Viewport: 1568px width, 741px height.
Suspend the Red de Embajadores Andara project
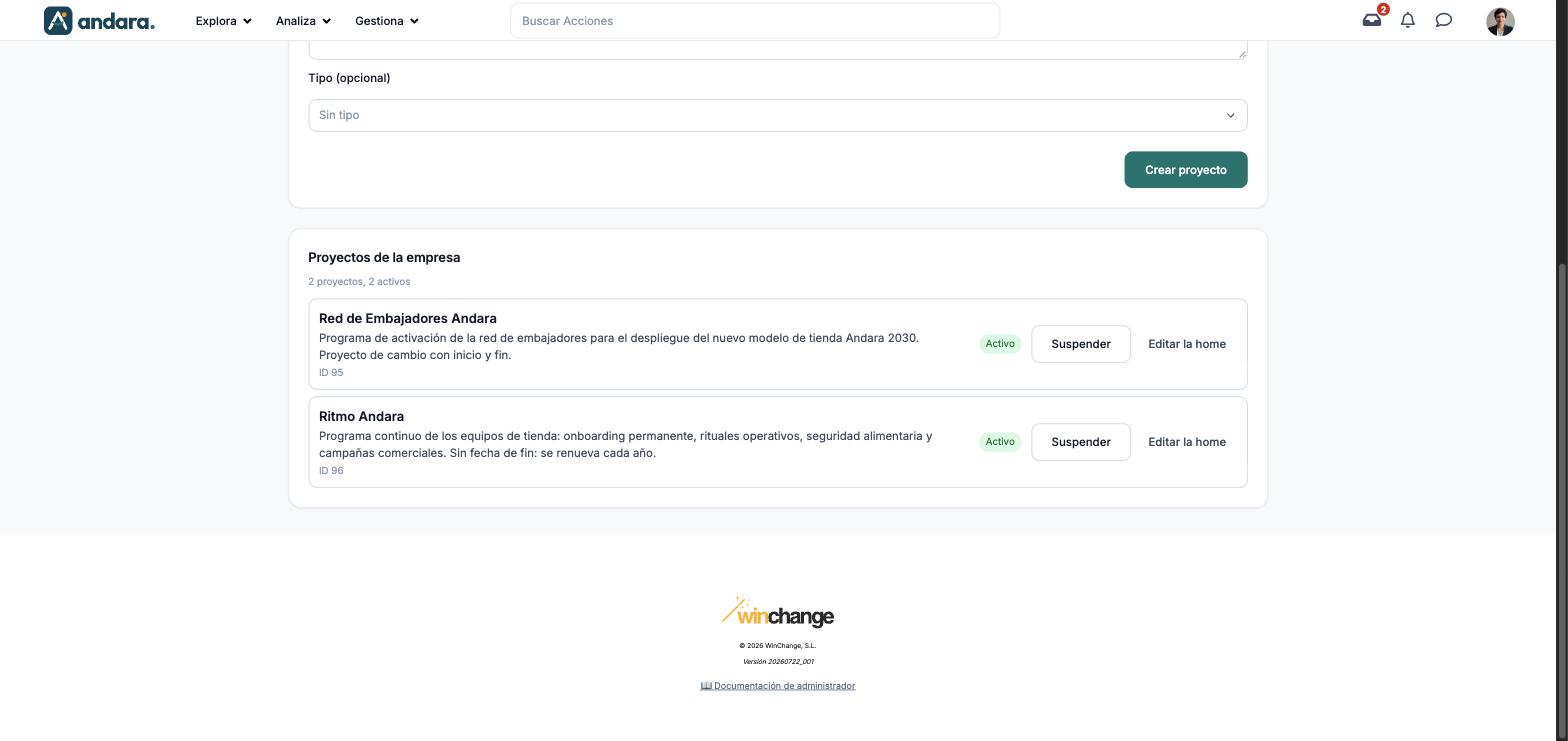click(1081, 344)
